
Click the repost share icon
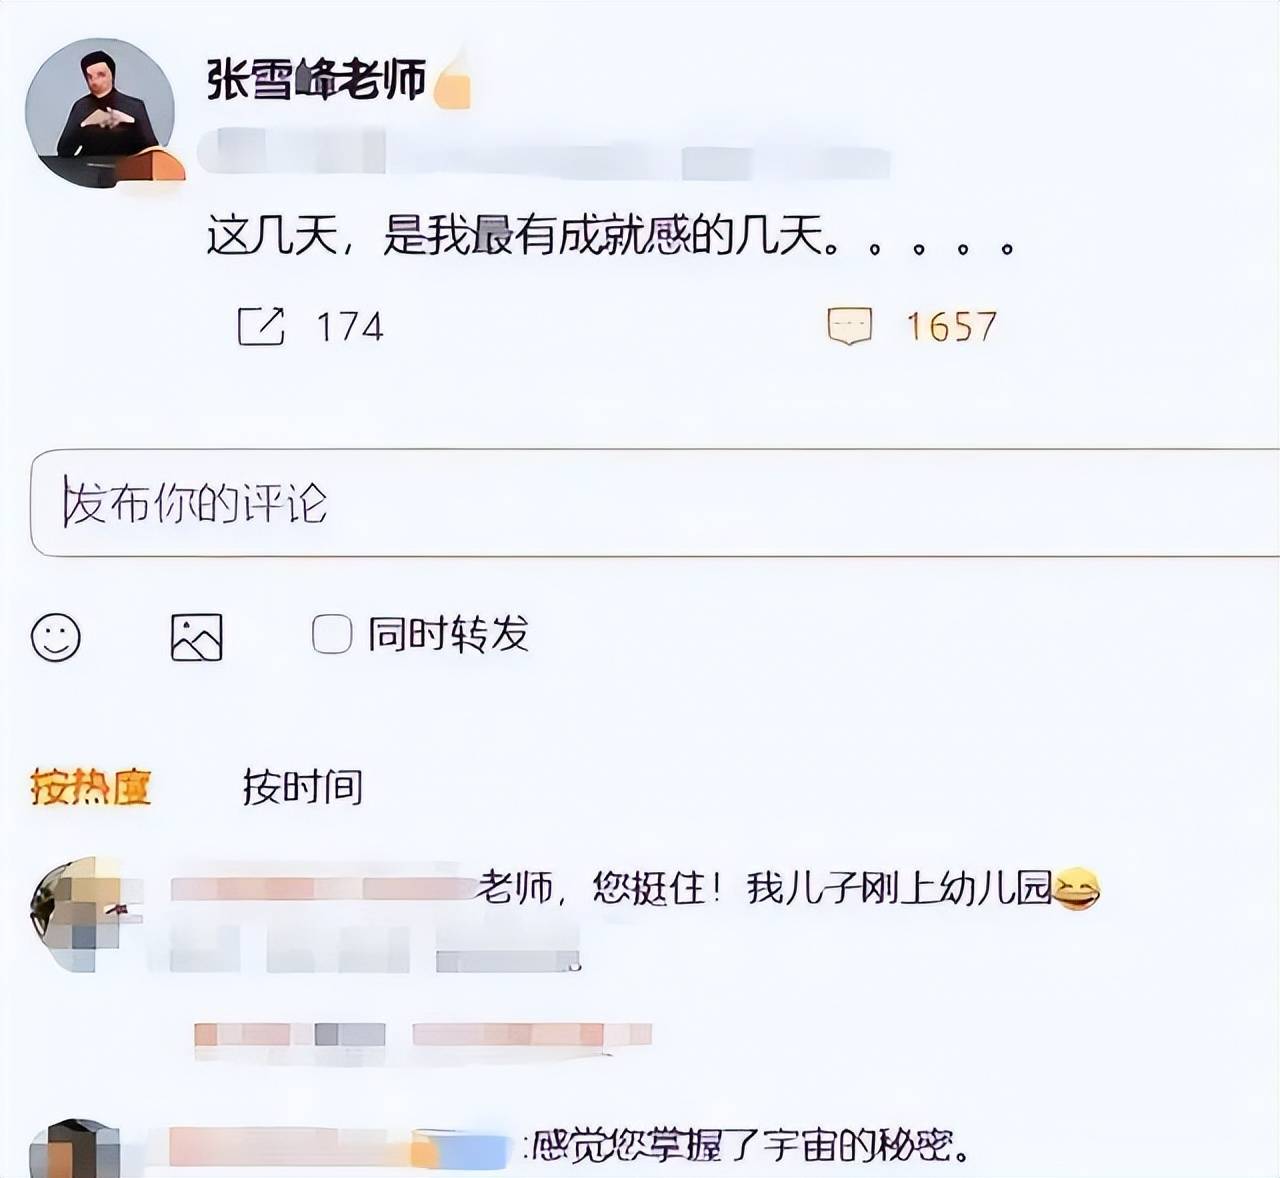pyautogui.click(x=261, y=326)
